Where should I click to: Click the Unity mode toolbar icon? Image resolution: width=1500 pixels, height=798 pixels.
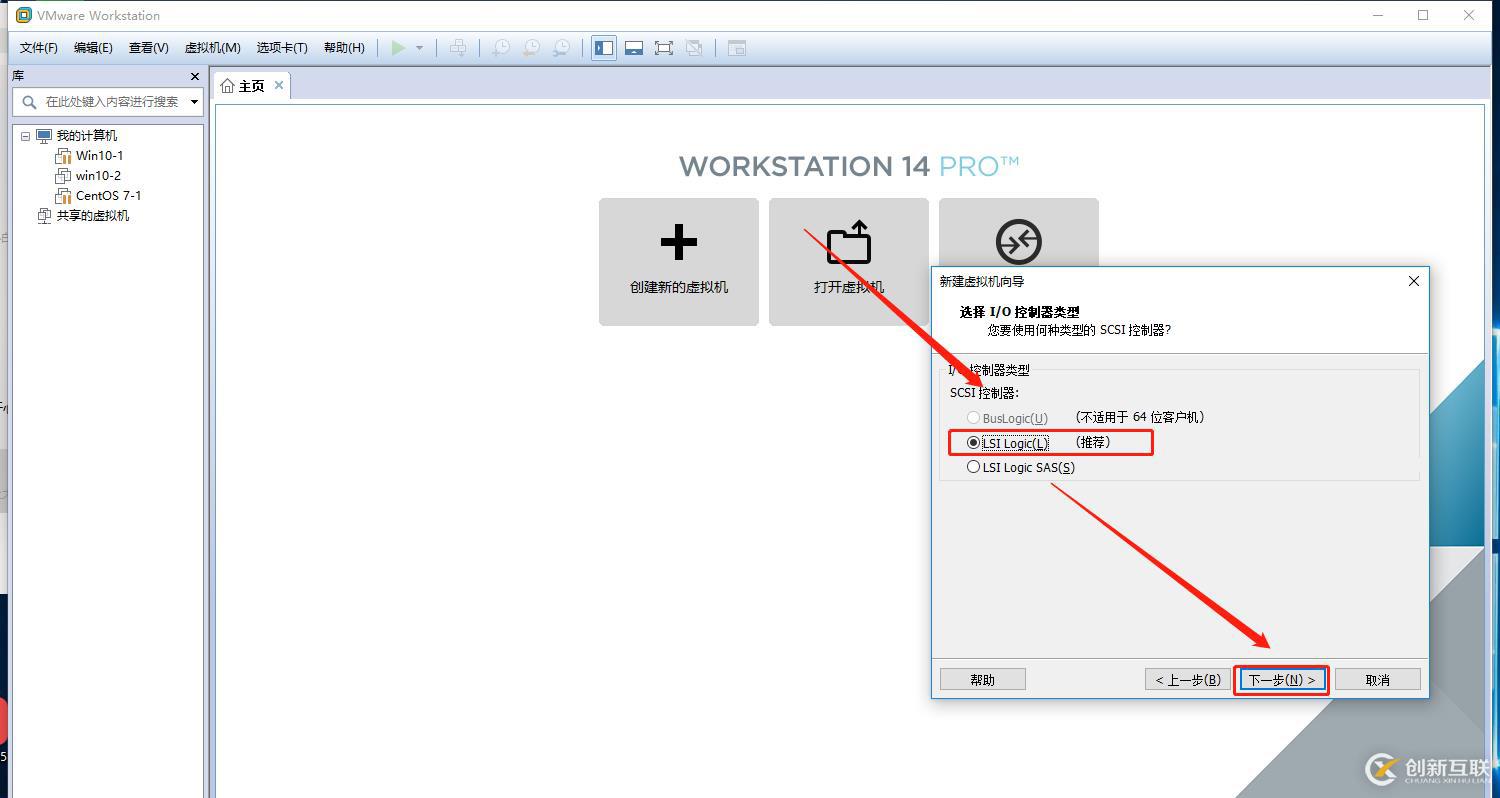pyautogui.click(x=694, y=48)
